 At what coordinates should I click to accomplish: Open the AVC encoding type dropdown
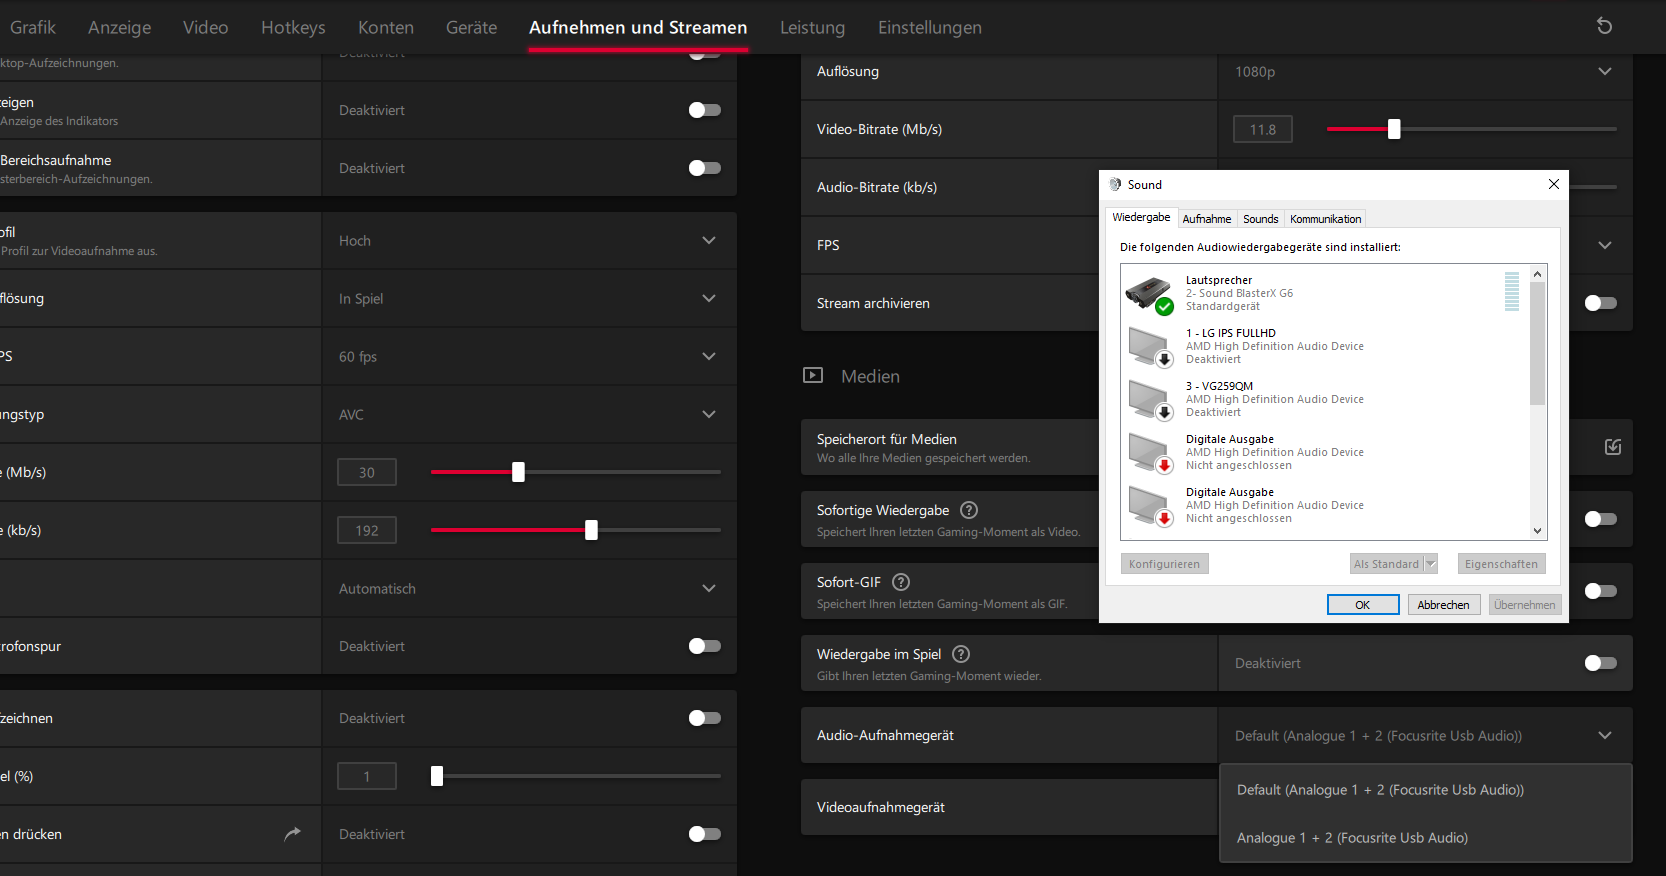tap(529, 414)
